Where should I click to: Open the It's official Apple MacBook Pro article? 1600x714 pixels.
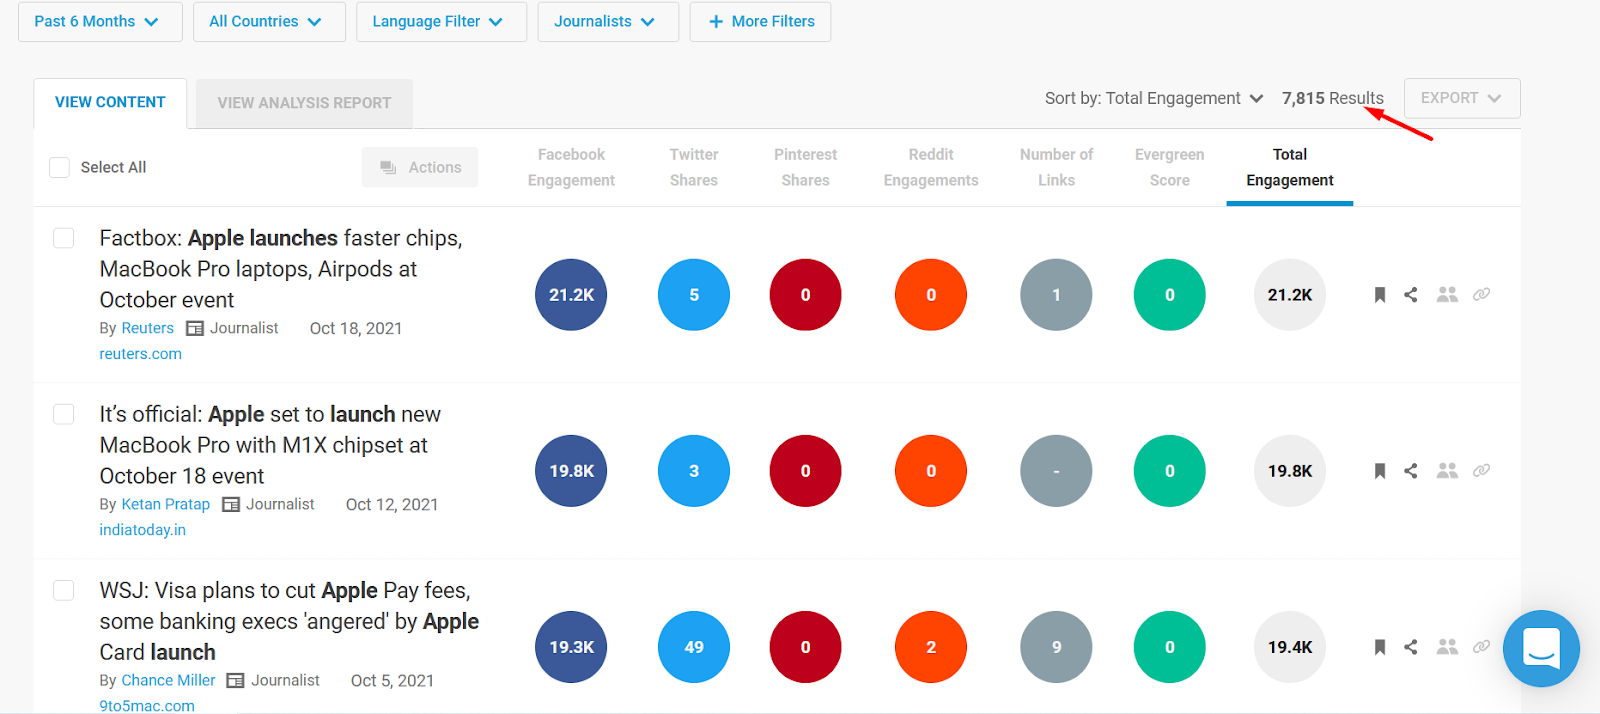(270, 445)
